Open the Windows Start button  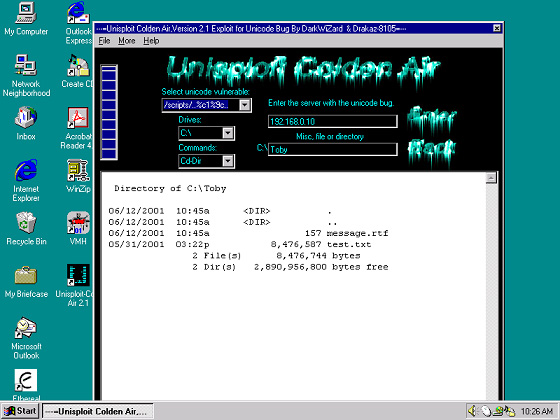20,411
